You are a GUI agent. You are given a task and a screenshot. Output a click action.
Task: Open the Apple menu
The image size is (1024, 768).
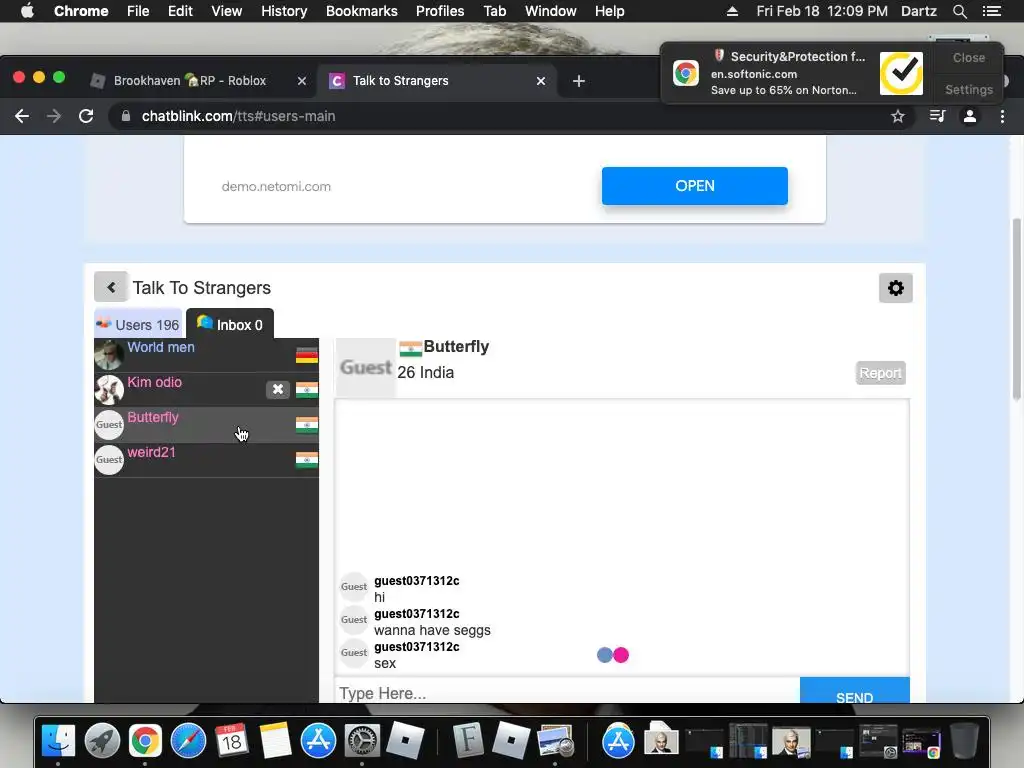click(27, 11)
